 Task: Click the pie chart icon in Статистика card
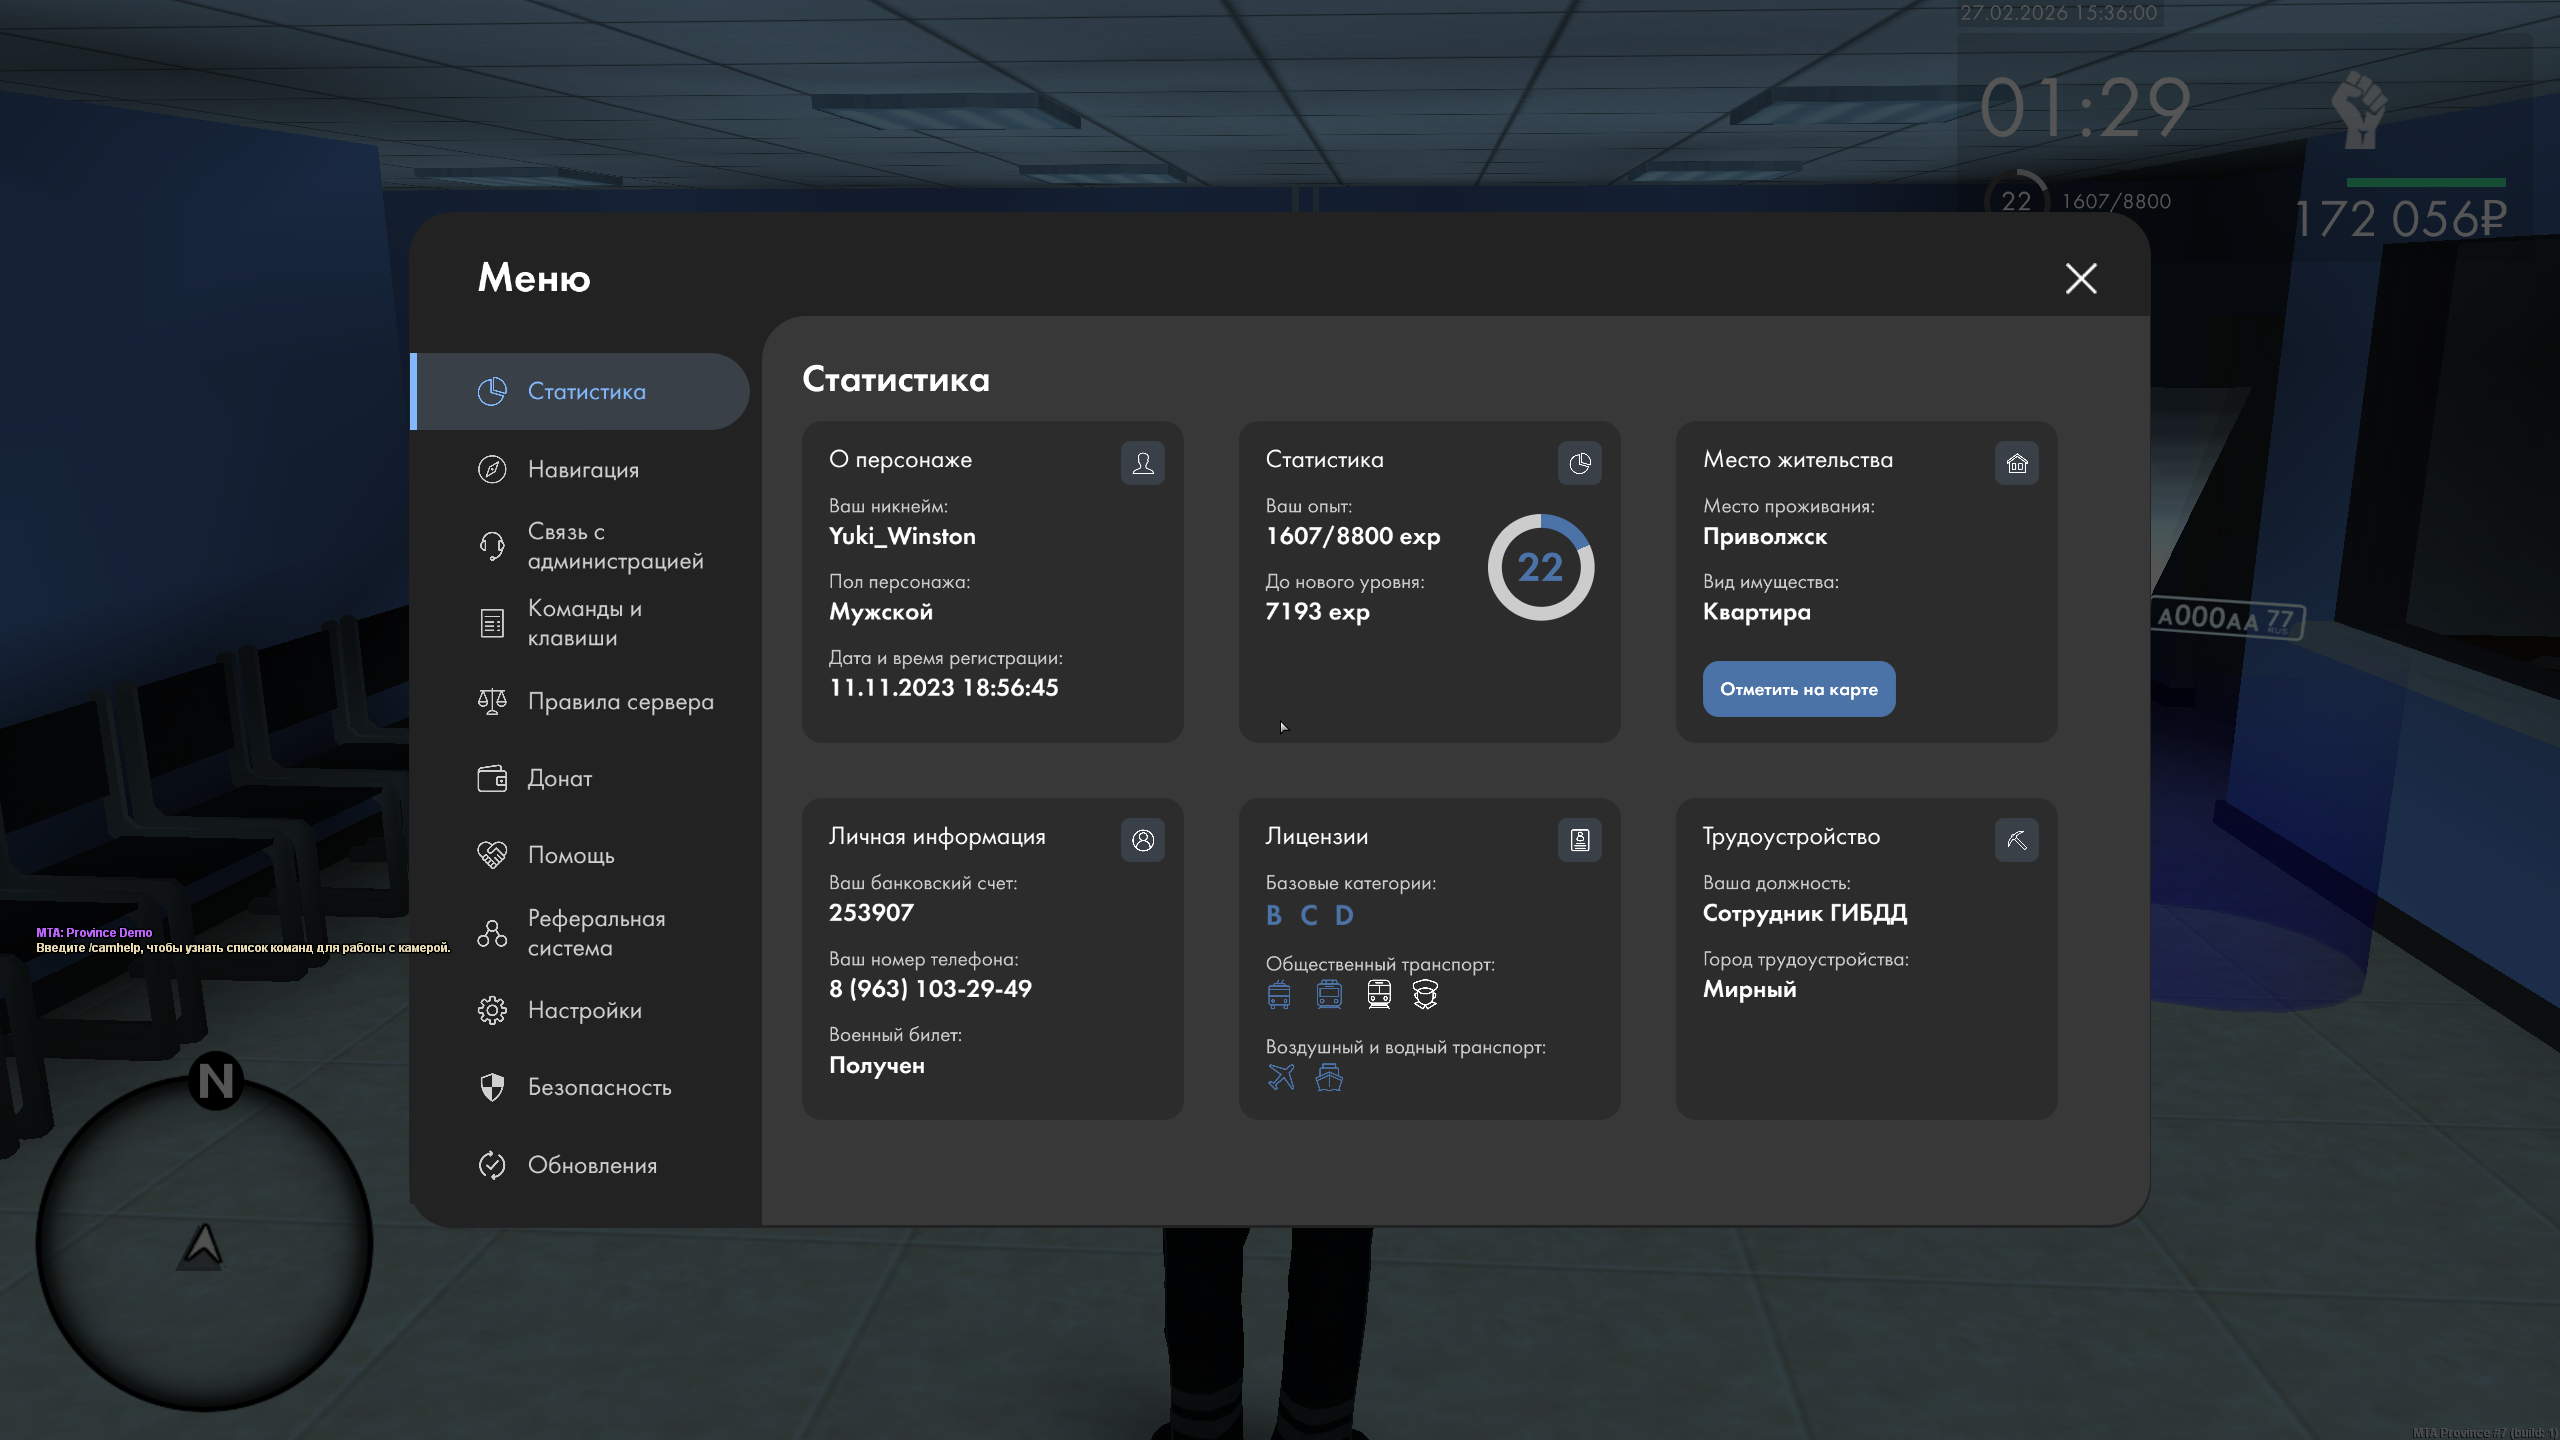[1579, 463]
